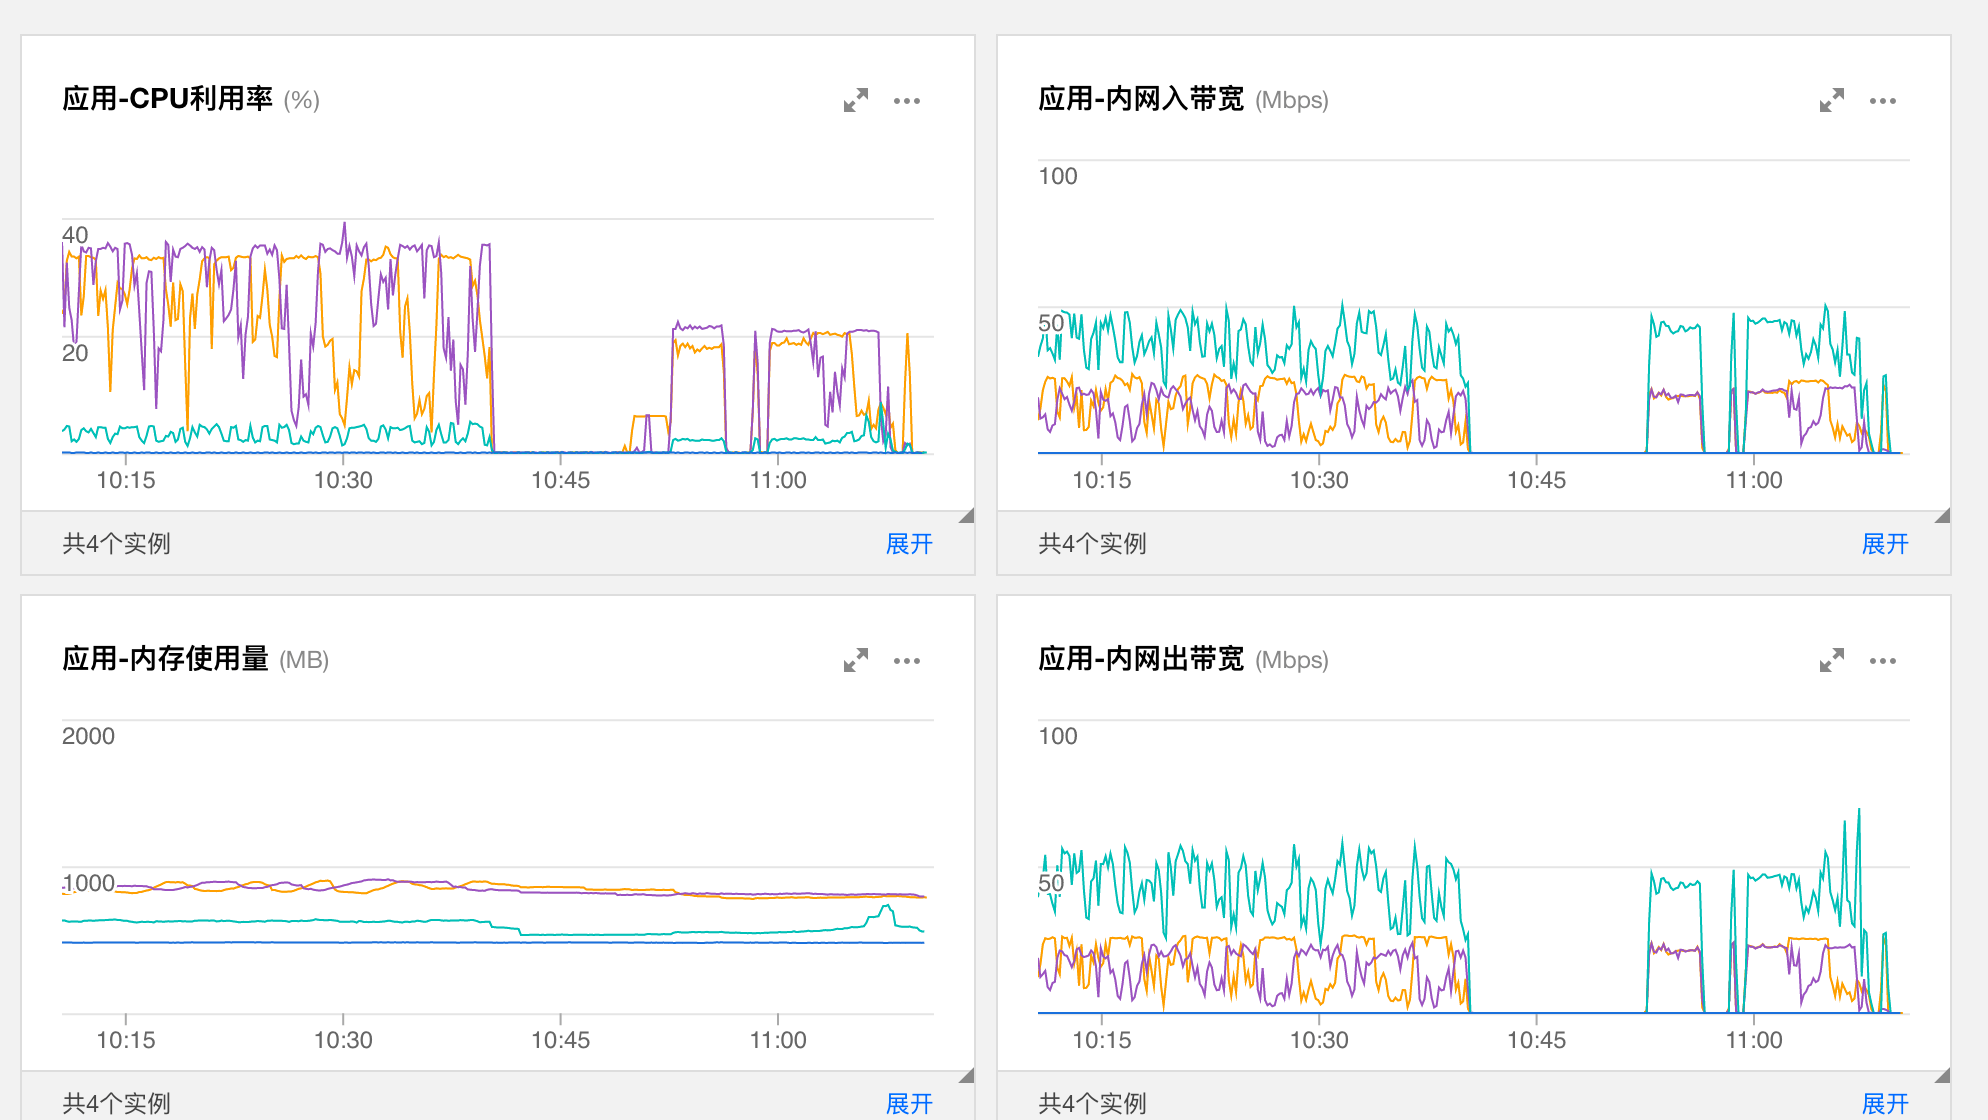Image resolution: width=1988 pixels, height=1120 pixels.
Task: Expand instance list under 内网入带宽 chart
Action: (x=1884, y=544)
